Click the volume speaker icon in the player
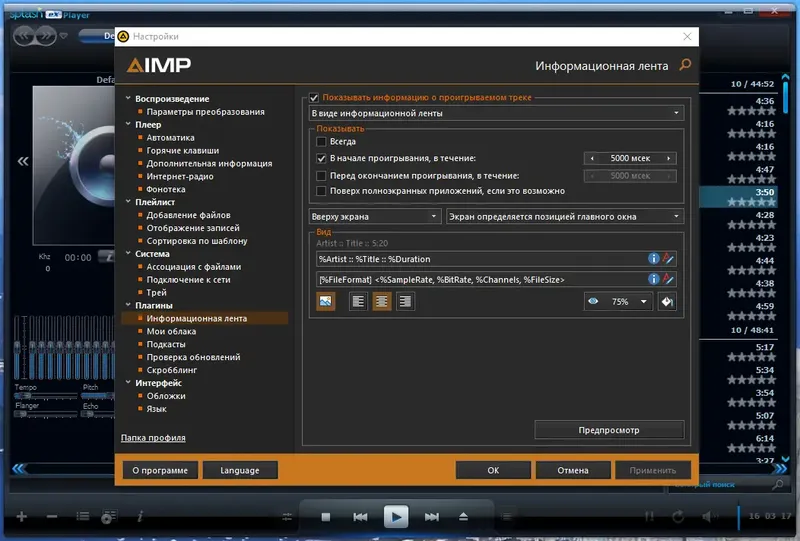 (x=709, y=517)
